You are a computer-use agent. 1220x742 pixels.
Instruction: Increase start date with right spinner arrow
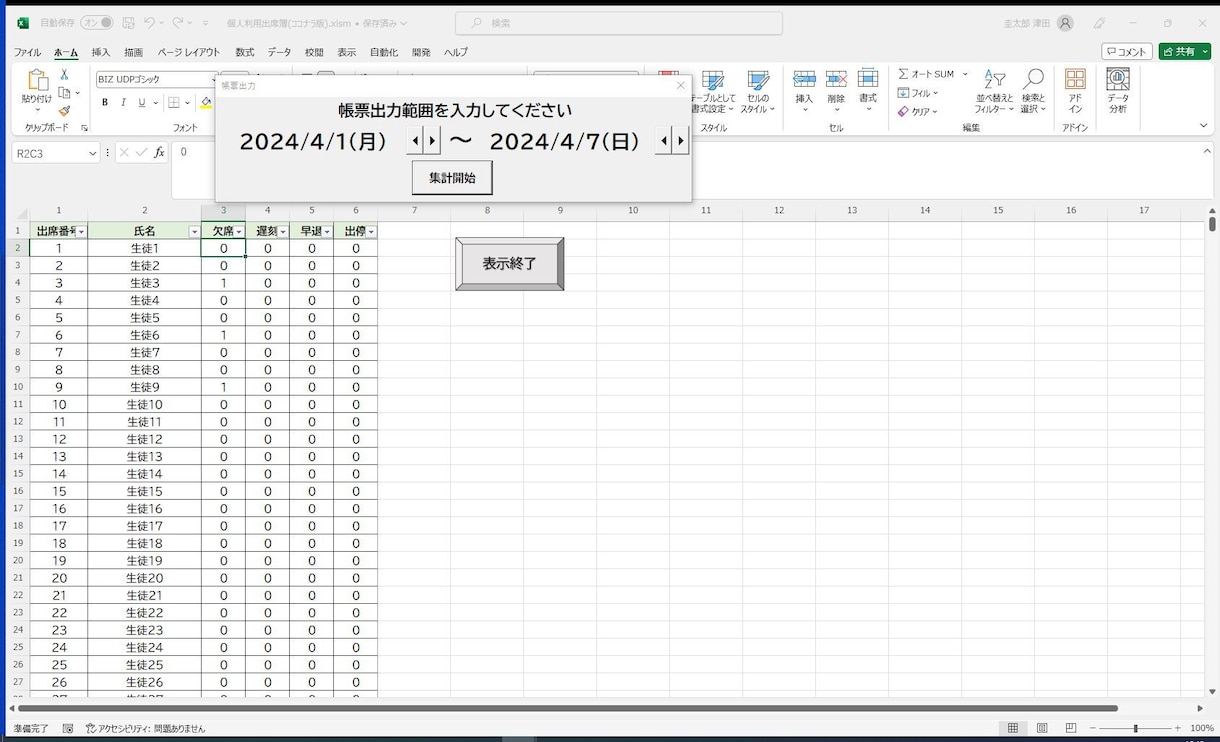coord(432,141)
